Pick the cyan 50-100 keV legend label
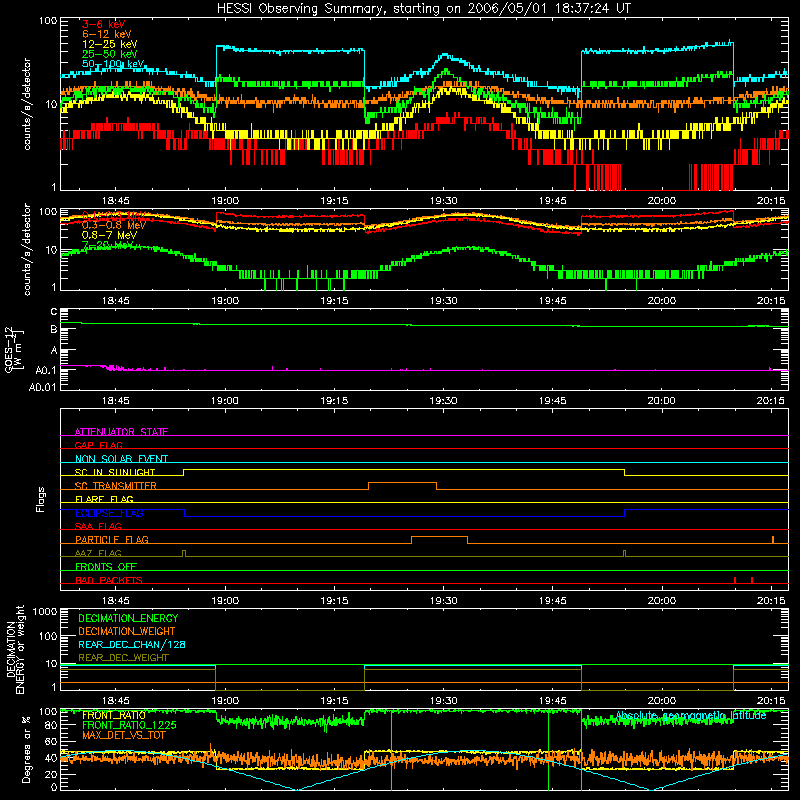800x800 pixels. click(113, 64)
